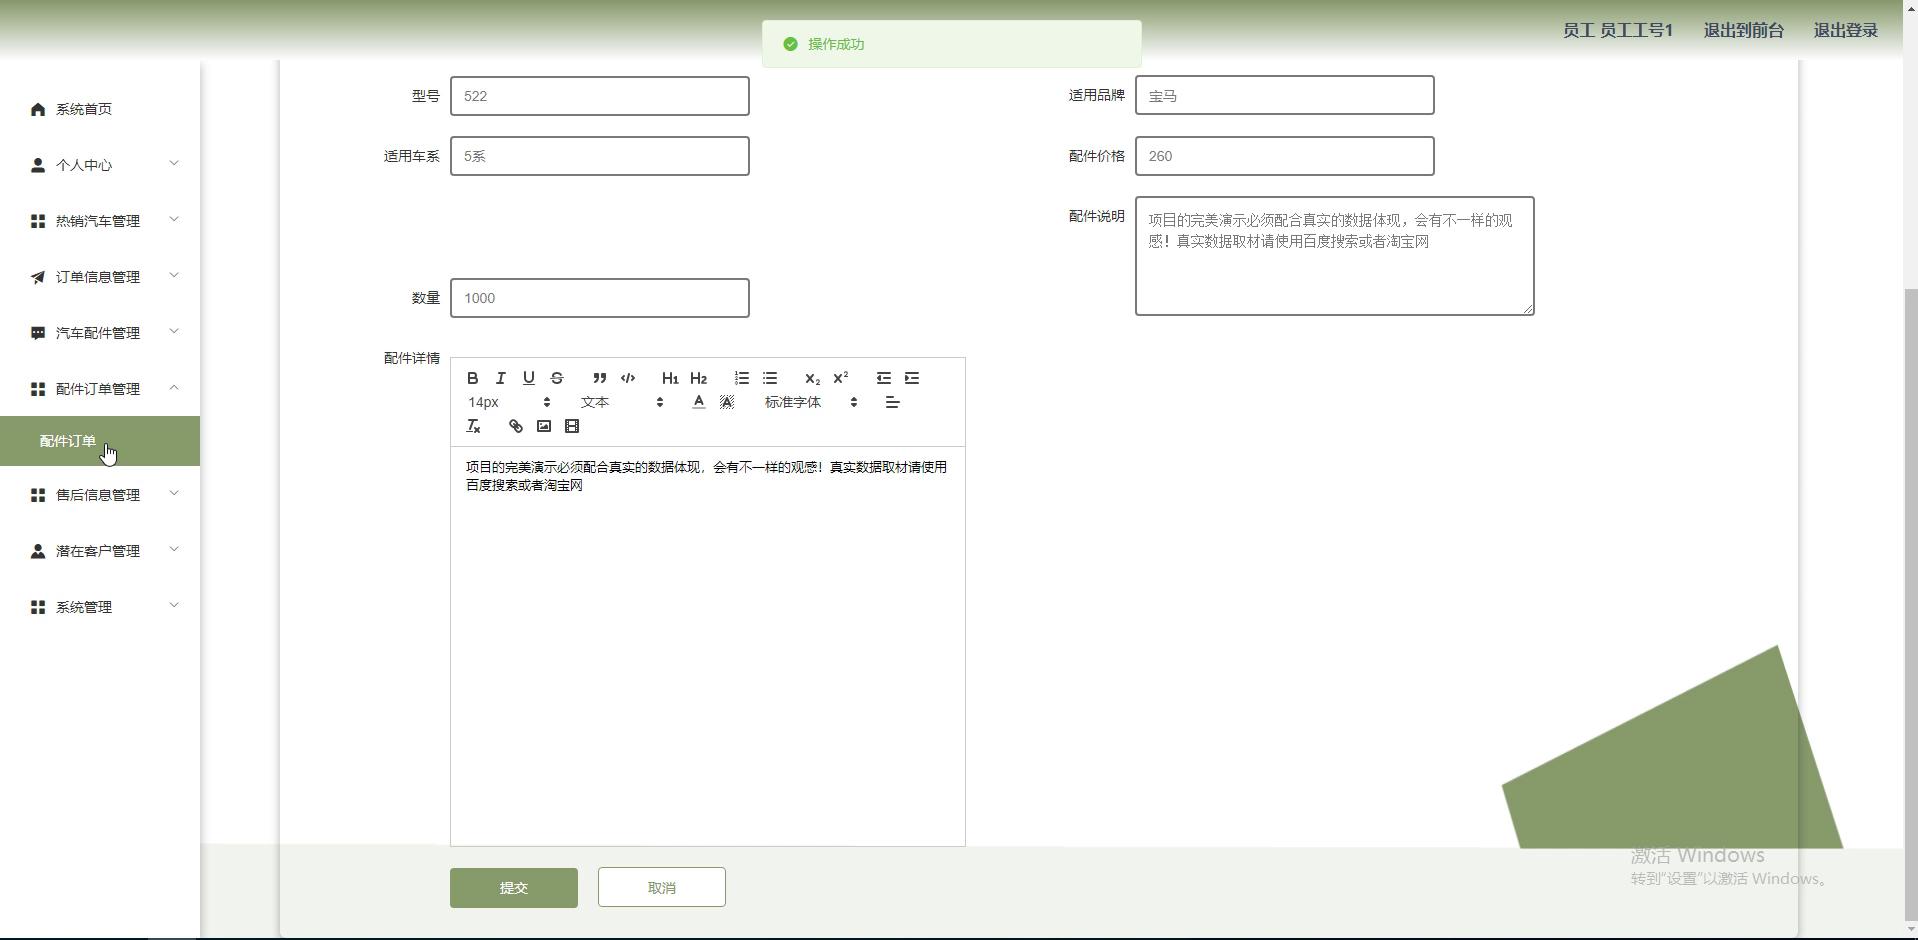Image resolution: width=1918 pixels, height=940 pixels.
Task: Click the home icon beside 系统首页
Action: pyautogui.click(x=38, y=109)
